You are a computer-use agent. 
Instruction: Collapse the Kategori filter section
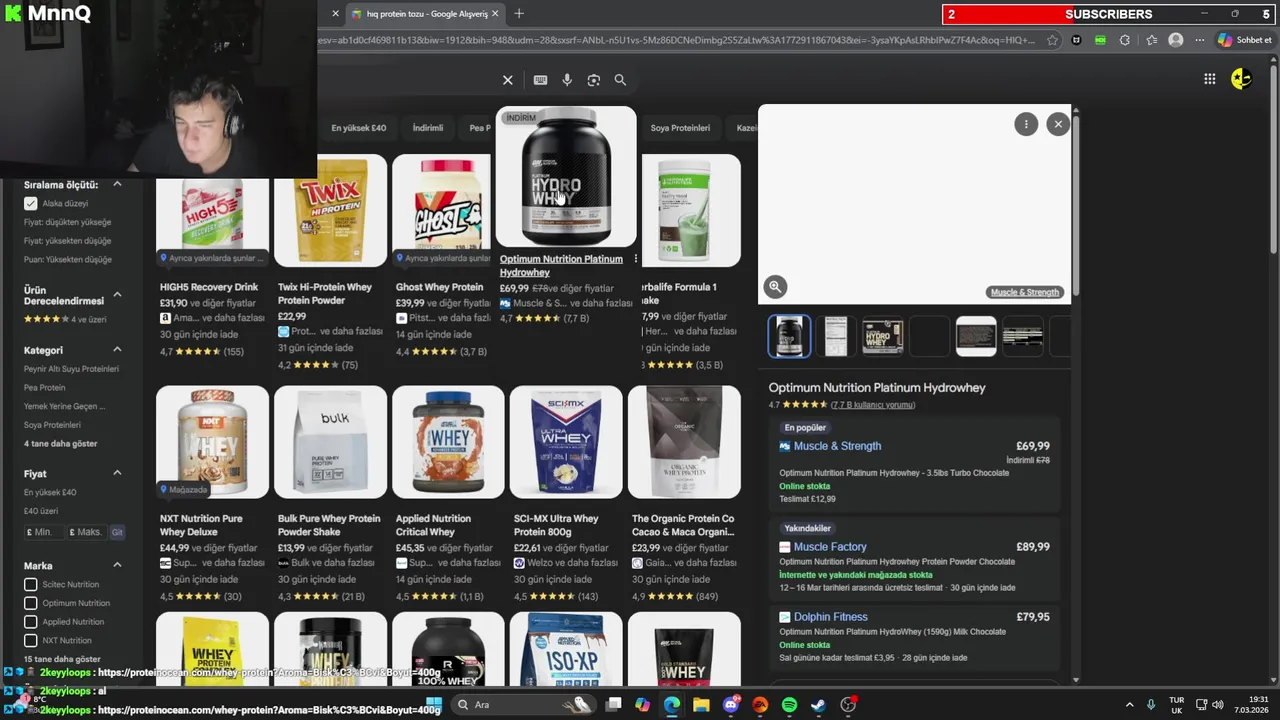point(117,349)
